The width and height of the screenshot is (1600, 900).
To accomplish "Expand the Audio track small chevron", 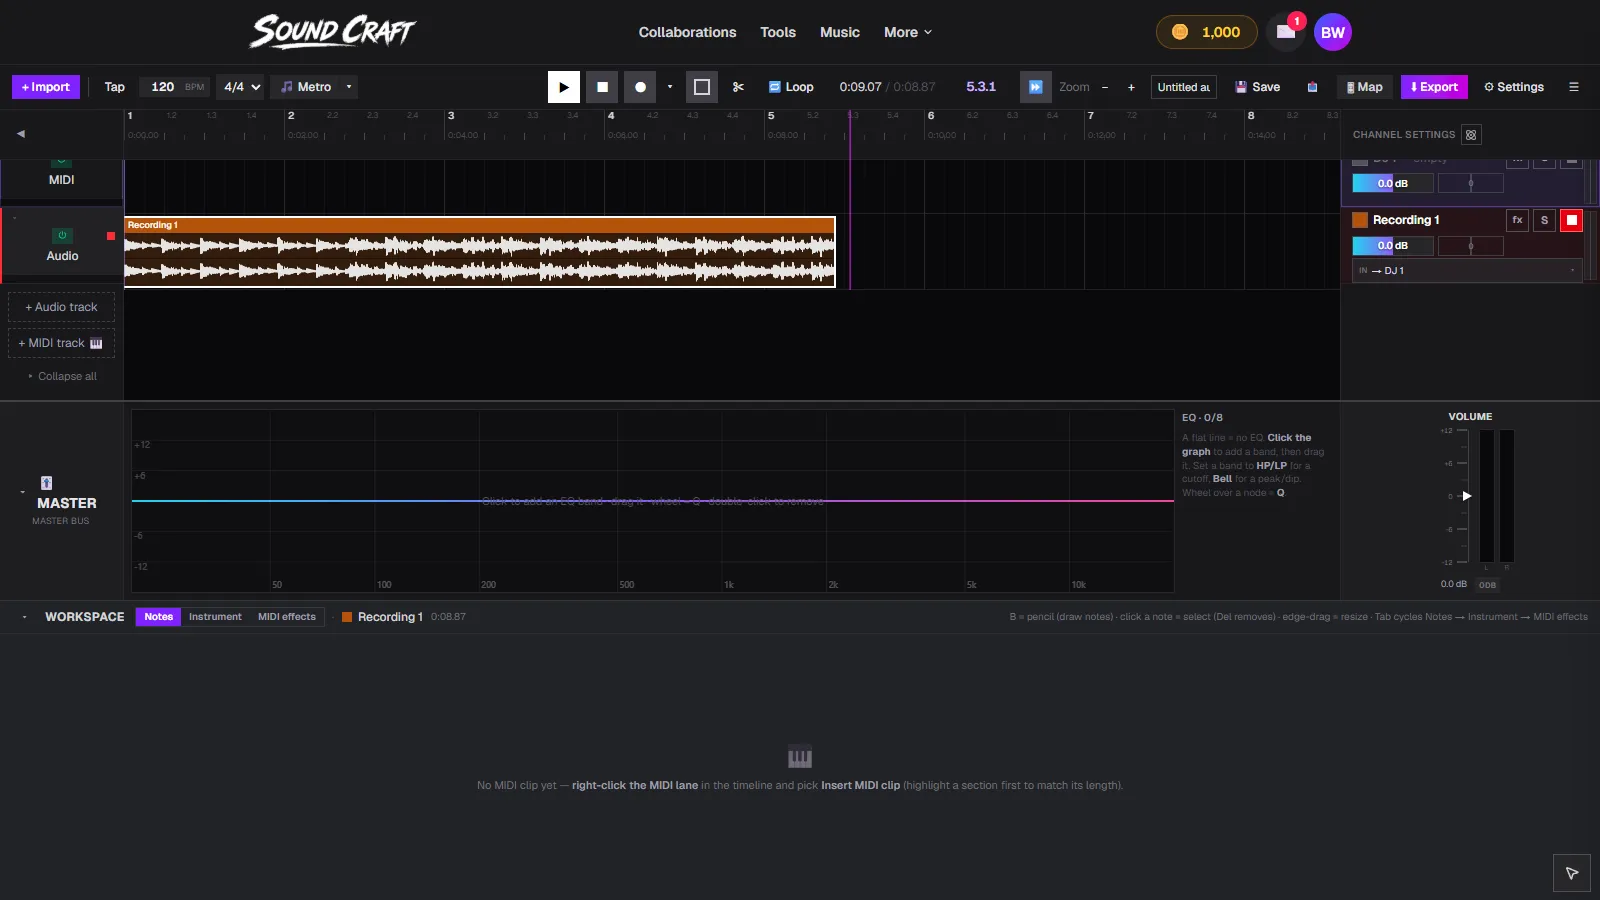I will click(x=14, y=218).
